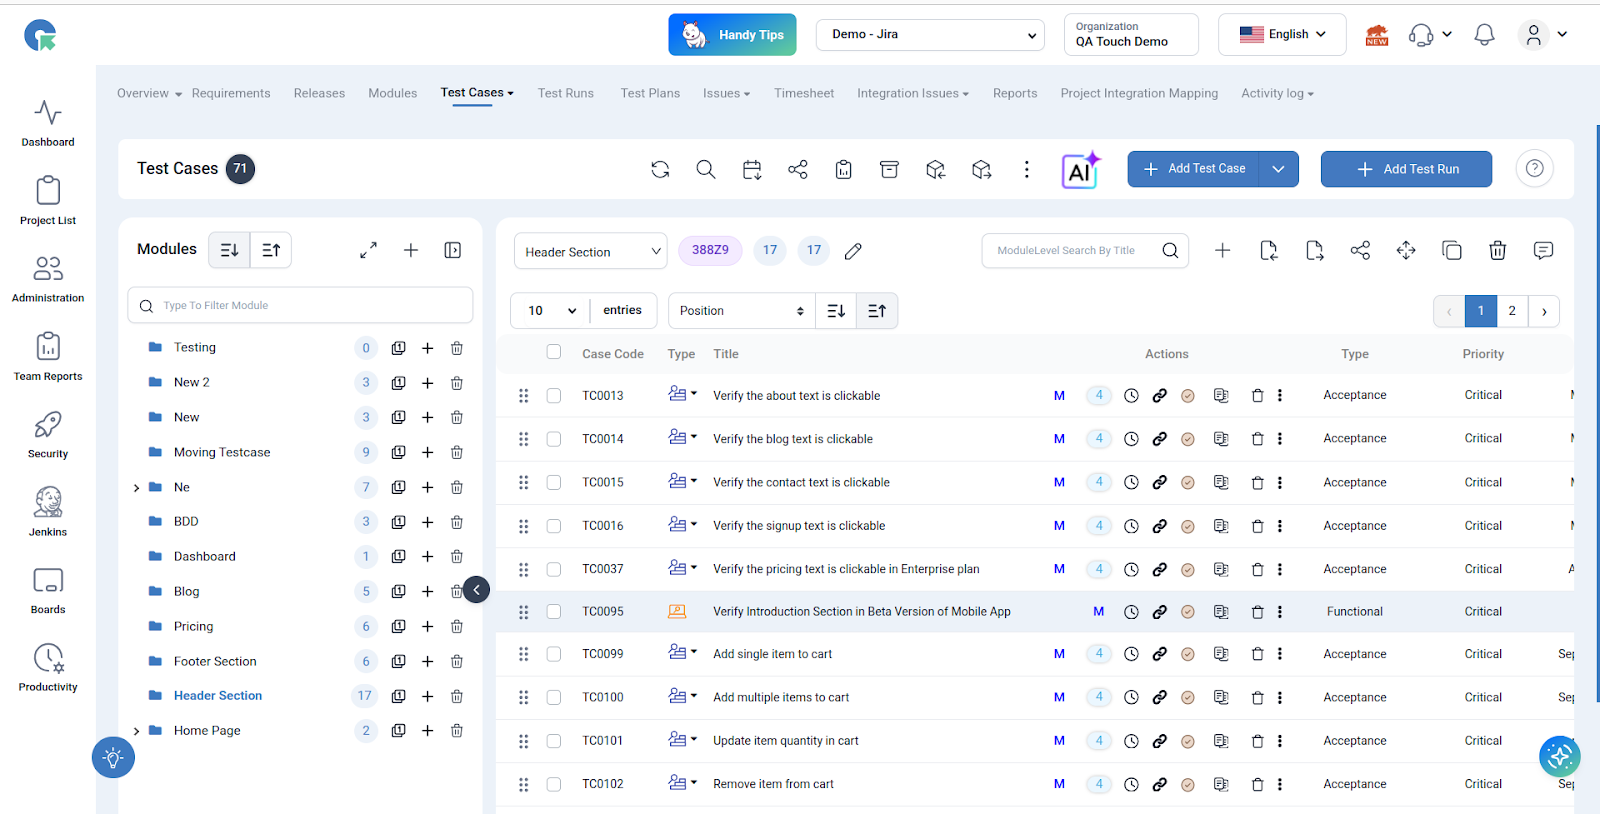Click the search magnifier in Test Cases toolbar
This screenshot has width=1600, height=814.
click(706, 170)
